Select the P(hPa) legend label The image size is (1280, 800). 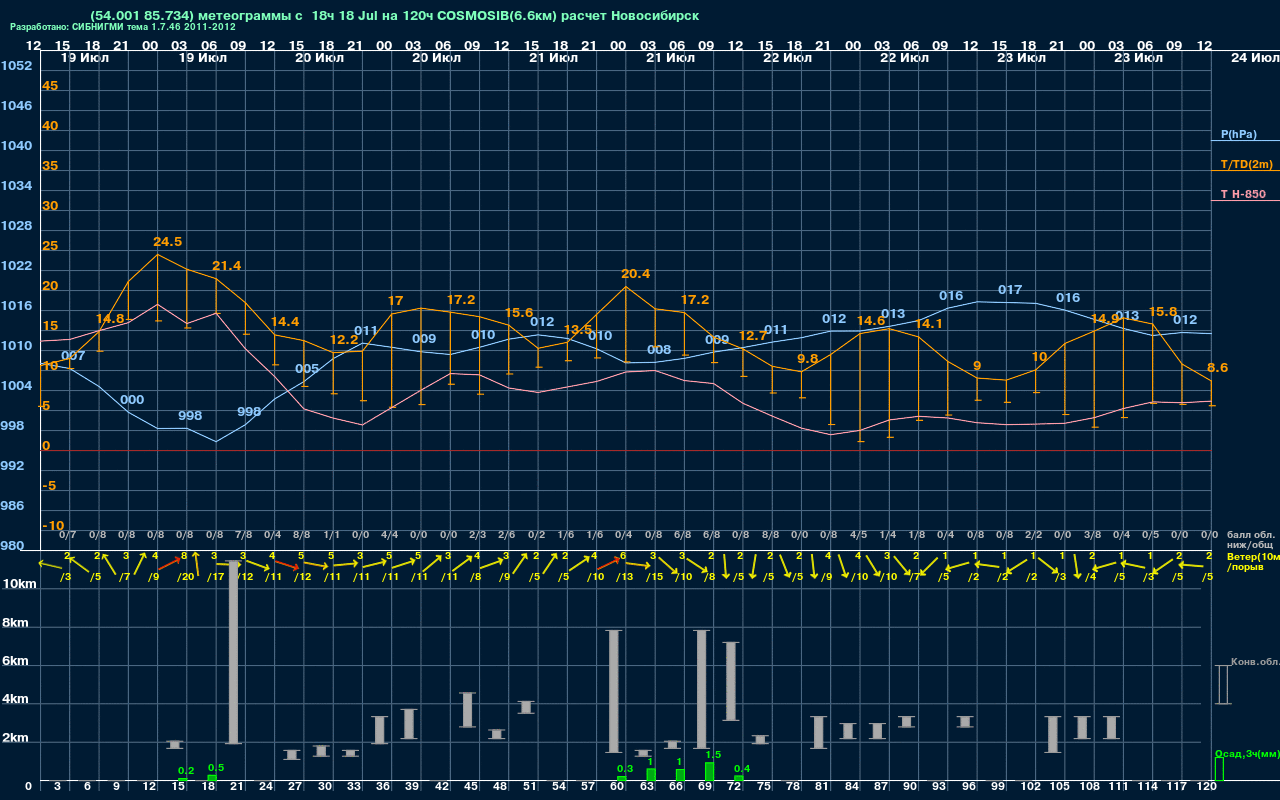(1238, 134)
